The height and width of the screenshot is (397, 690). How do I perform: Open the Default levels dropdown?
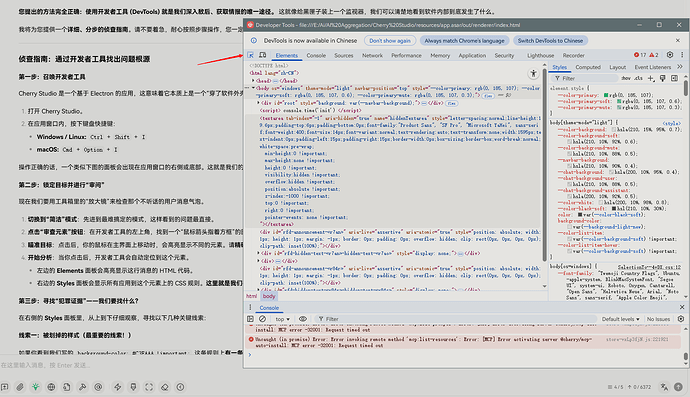tap(620, 319)
